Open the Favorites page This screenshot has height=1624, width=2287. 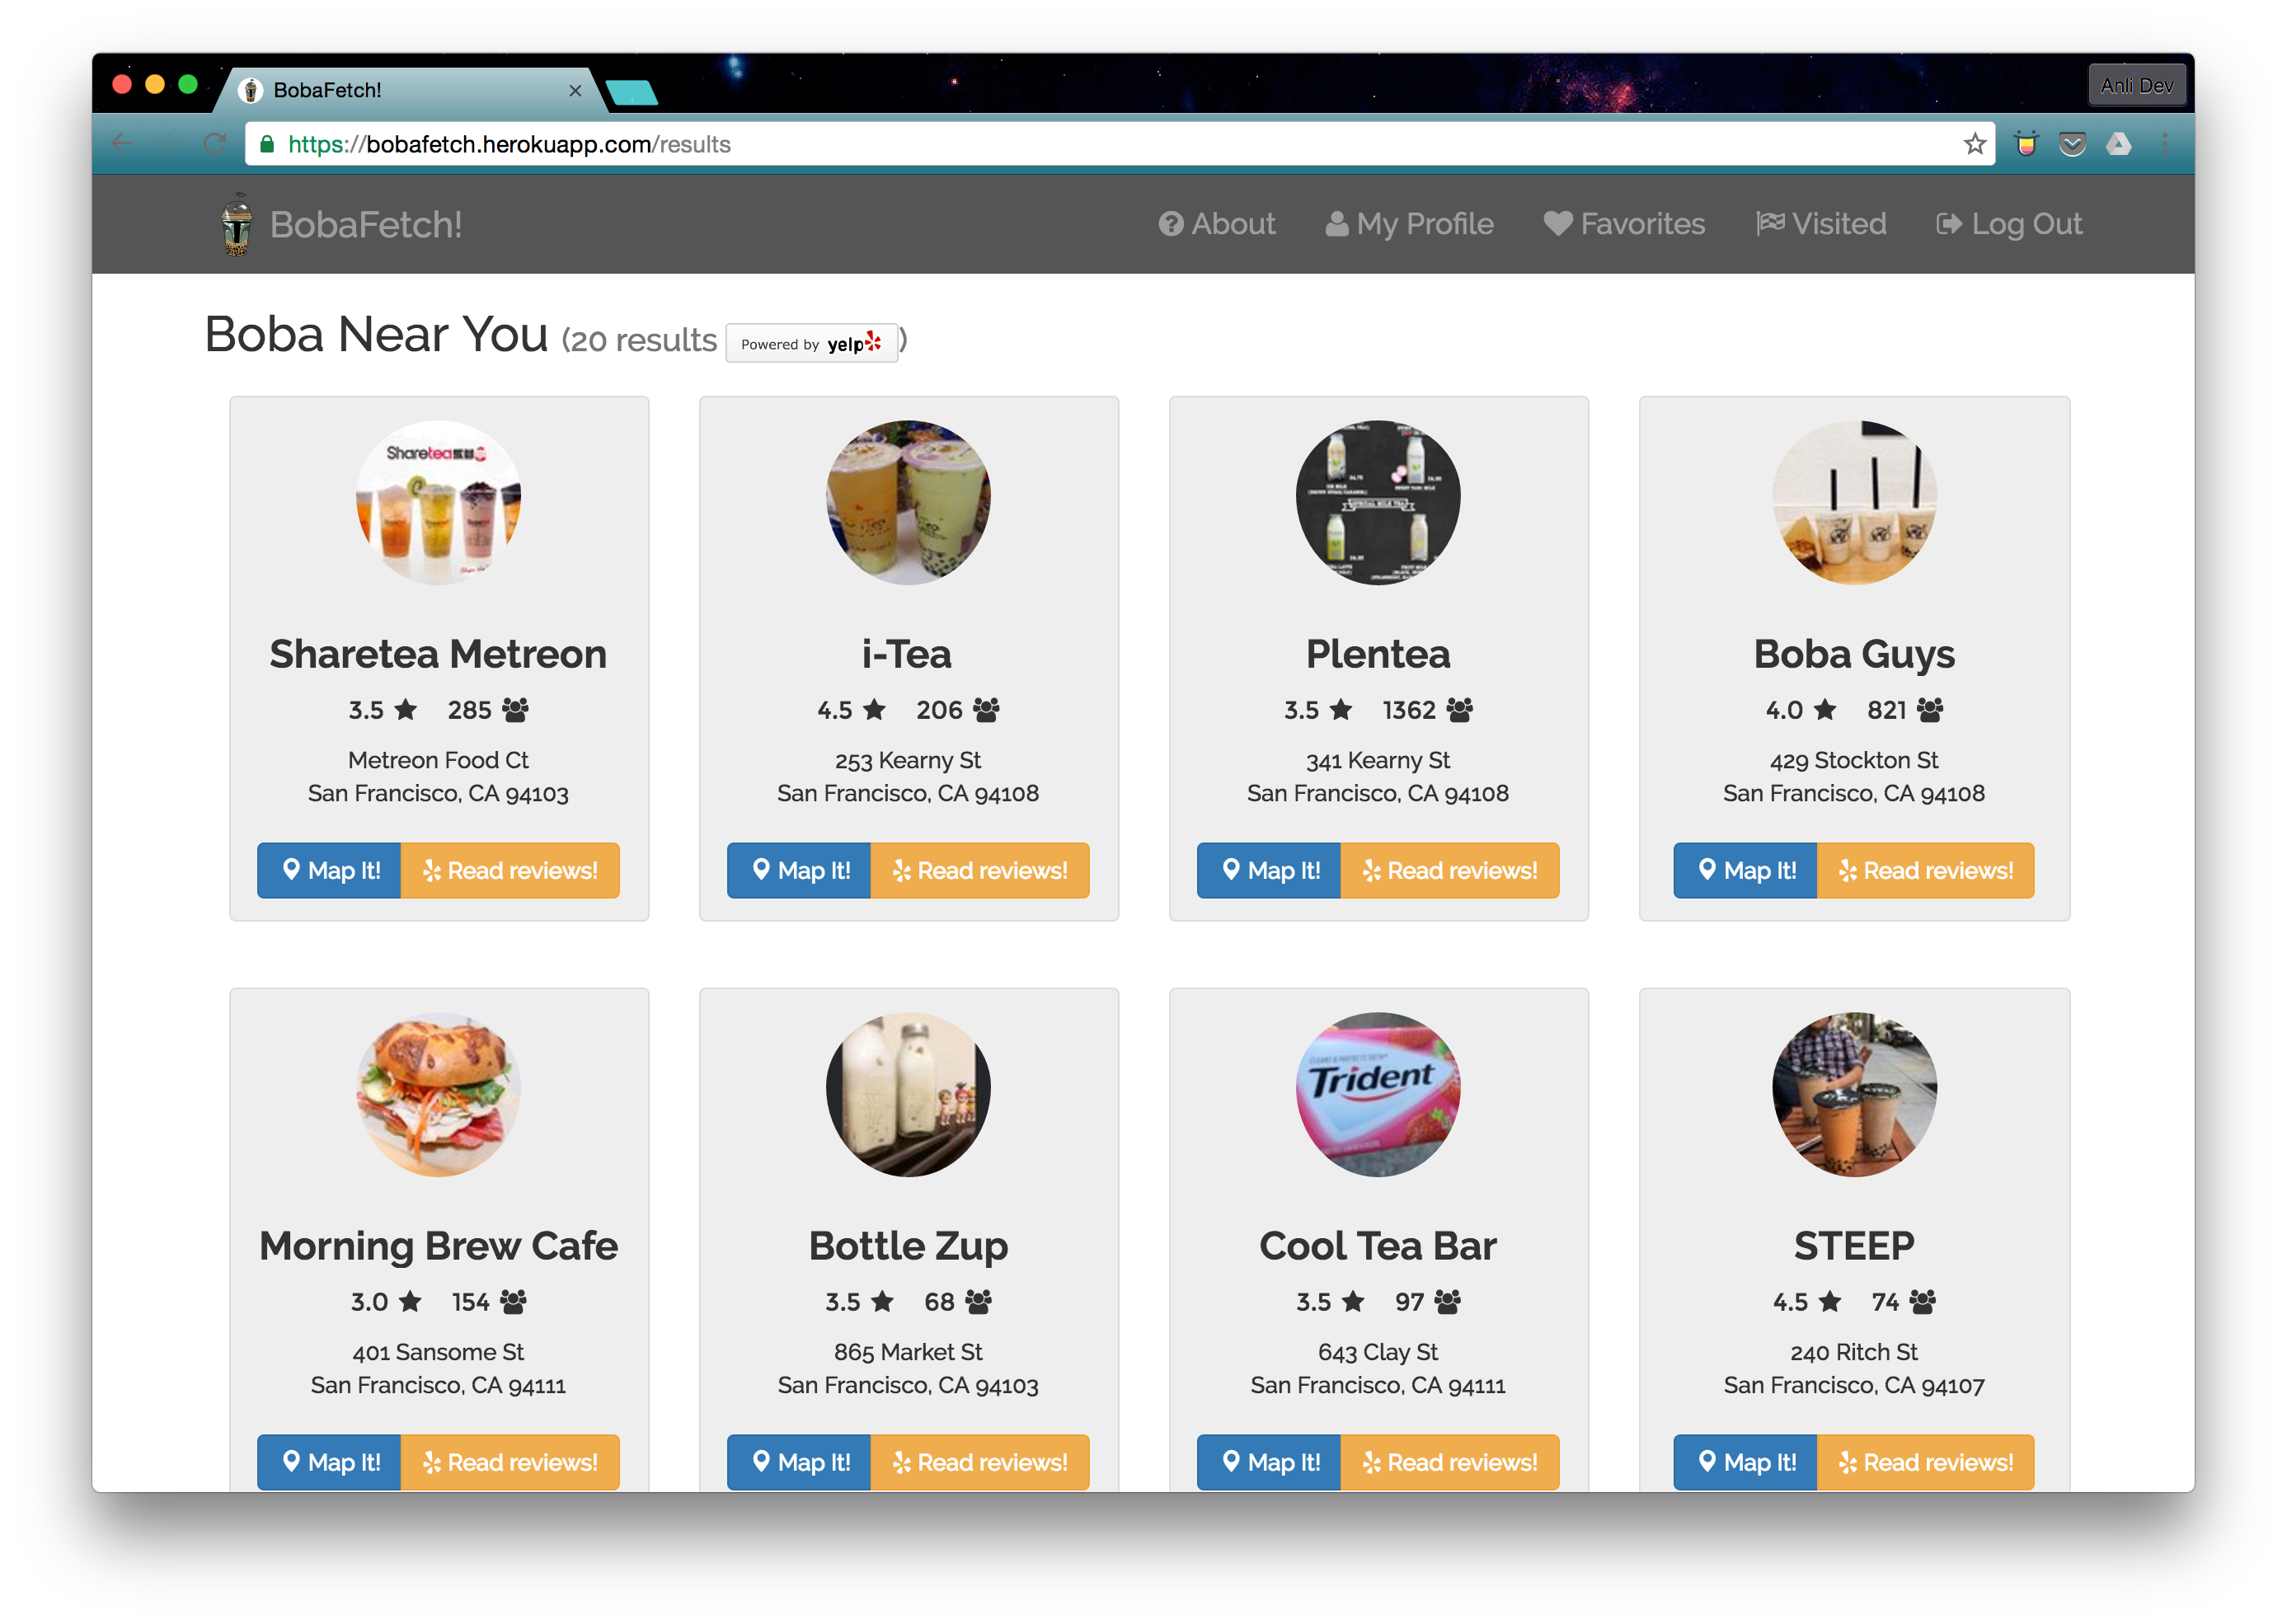coord(1624,224)
